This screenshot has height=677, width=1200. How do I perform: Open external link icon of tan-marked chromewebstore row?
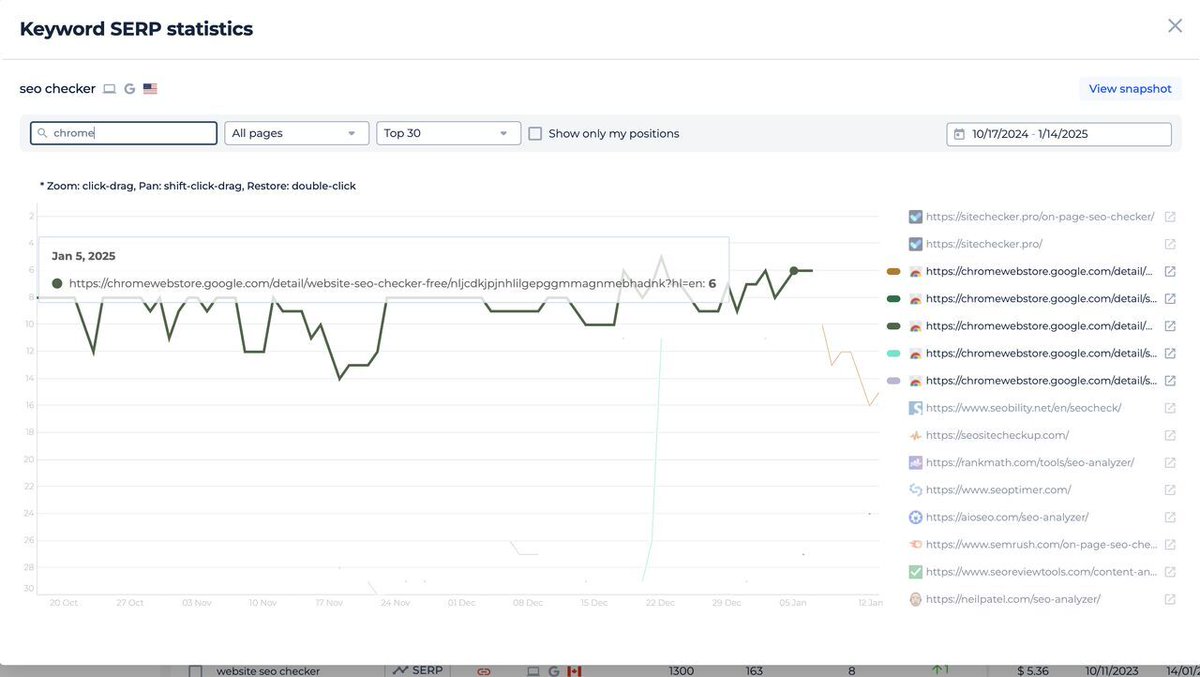(1170, 271)
